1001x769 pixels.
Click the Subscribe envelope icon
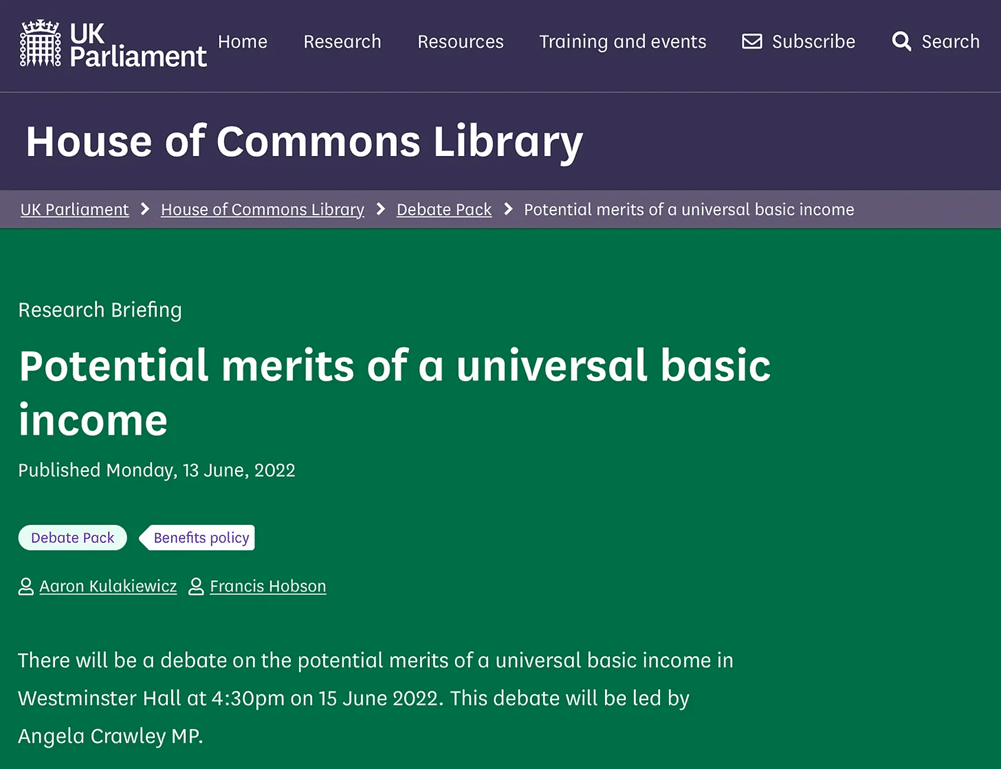pyautogui.click(x=752, y=41)
